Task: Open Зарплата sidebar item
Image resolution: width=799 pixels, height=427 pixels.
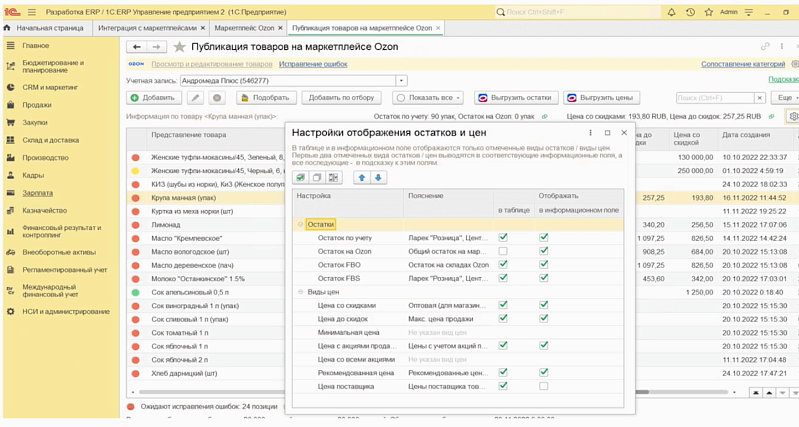Action: pos(37,193)
